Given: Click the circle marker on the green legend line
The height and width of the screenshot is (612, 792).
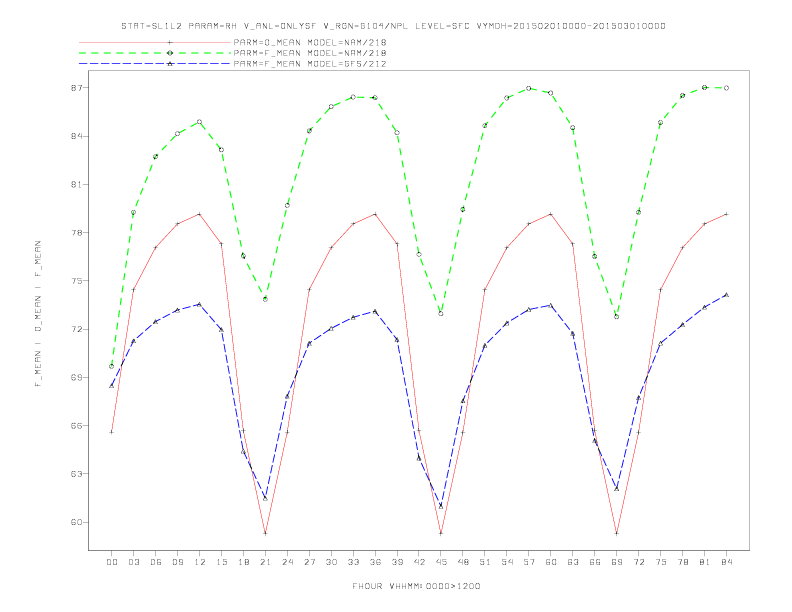Looking at the screenshot, I should pyautogui.click(x=170, y=53).
